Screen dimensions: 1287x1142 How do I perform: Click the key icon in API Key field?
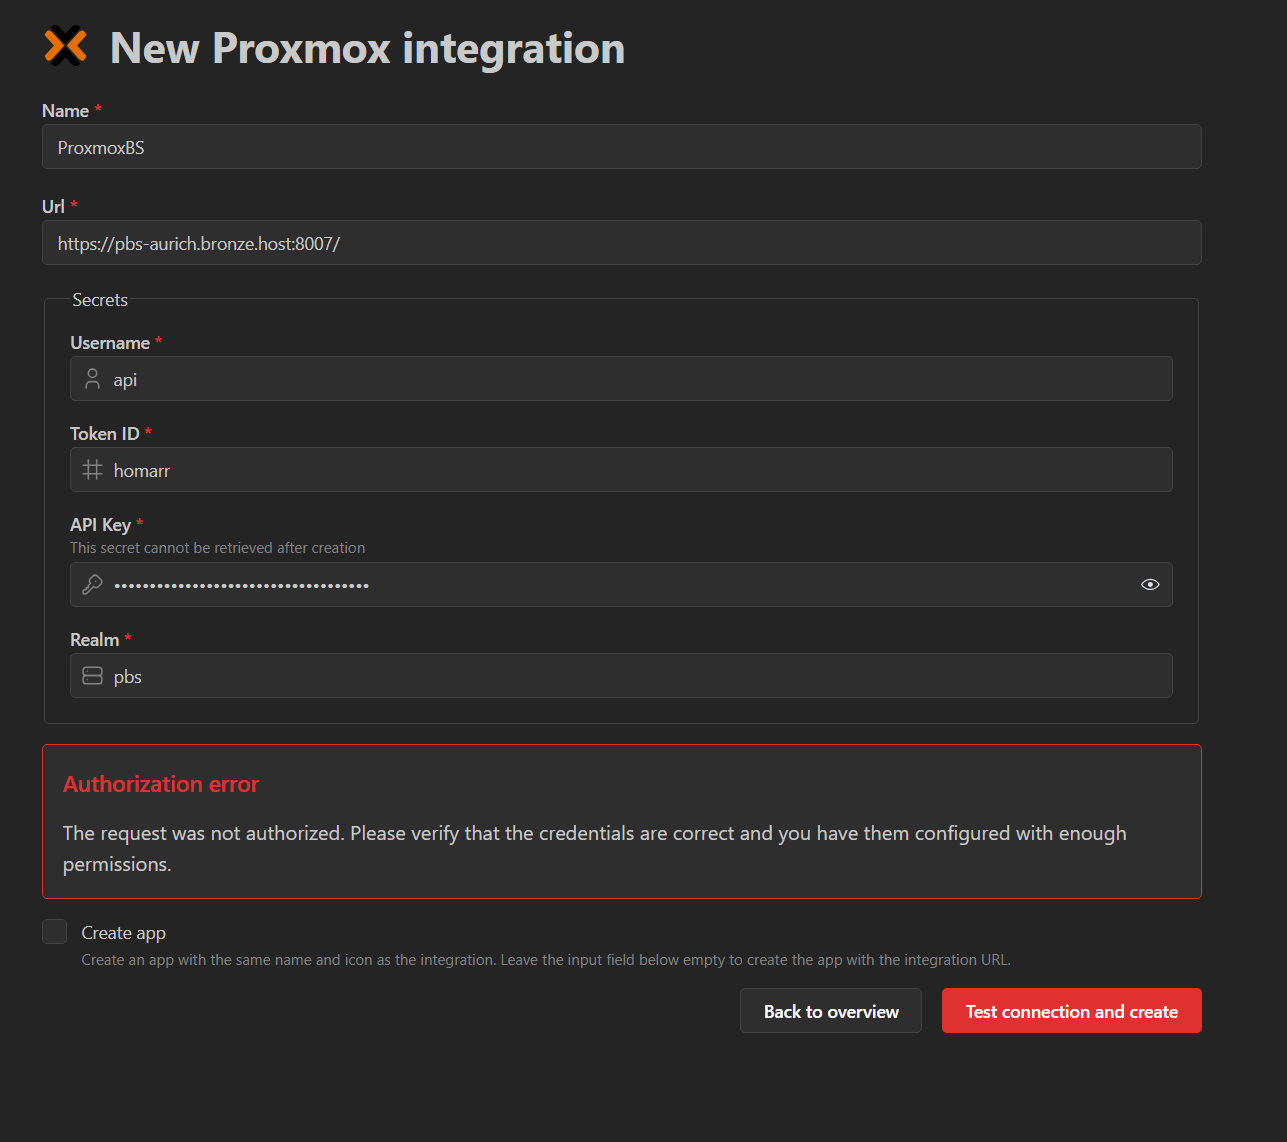[x=92, y=585]
